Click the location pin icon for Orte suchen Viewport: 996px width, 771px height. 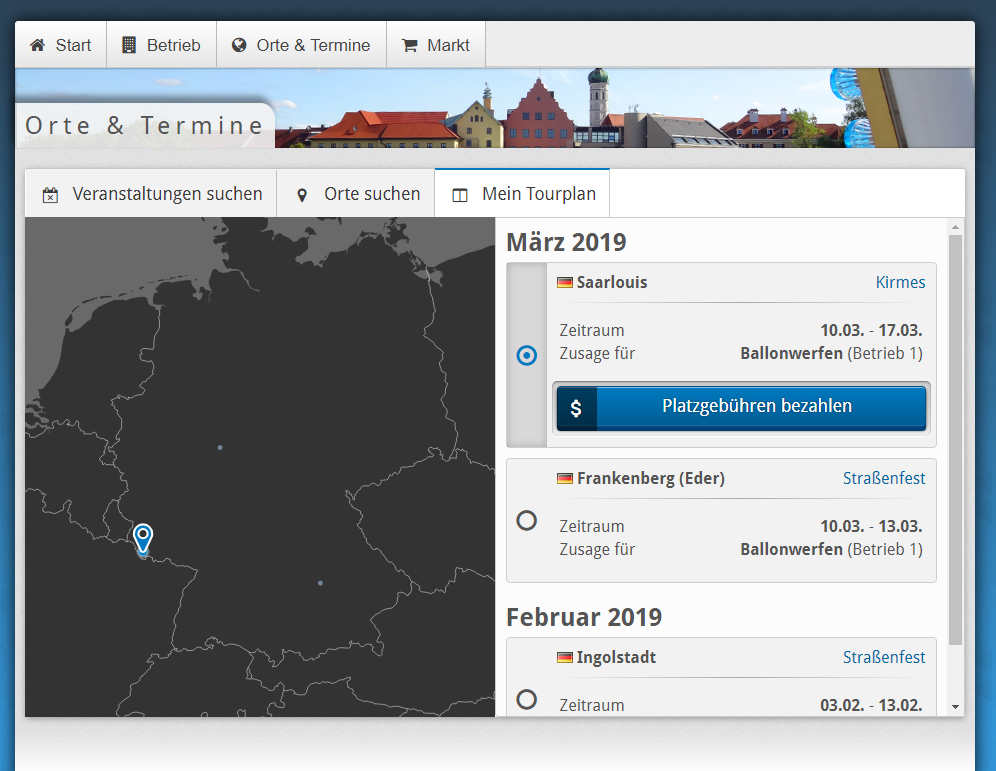pos(302,195)
